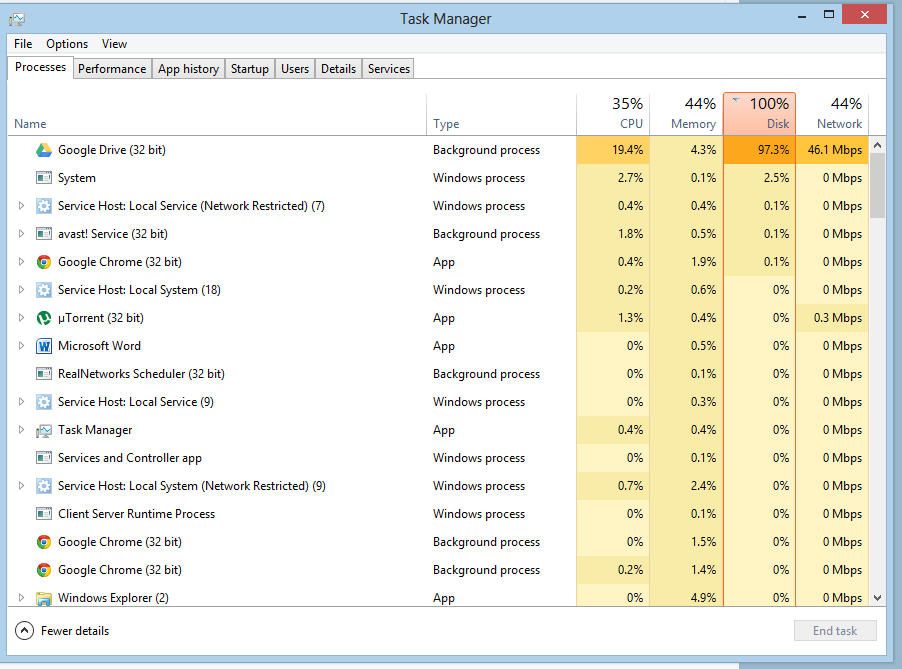Go to the Services tab

click(x=389, y=68)
